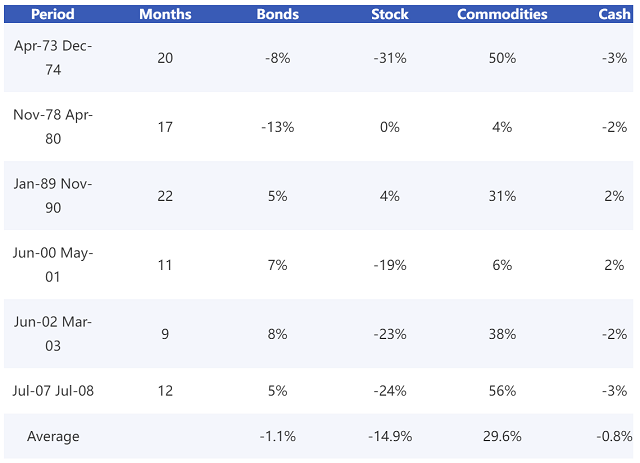640x463 pixels.
Task: Click the Average row label
Action: (53, 436)
